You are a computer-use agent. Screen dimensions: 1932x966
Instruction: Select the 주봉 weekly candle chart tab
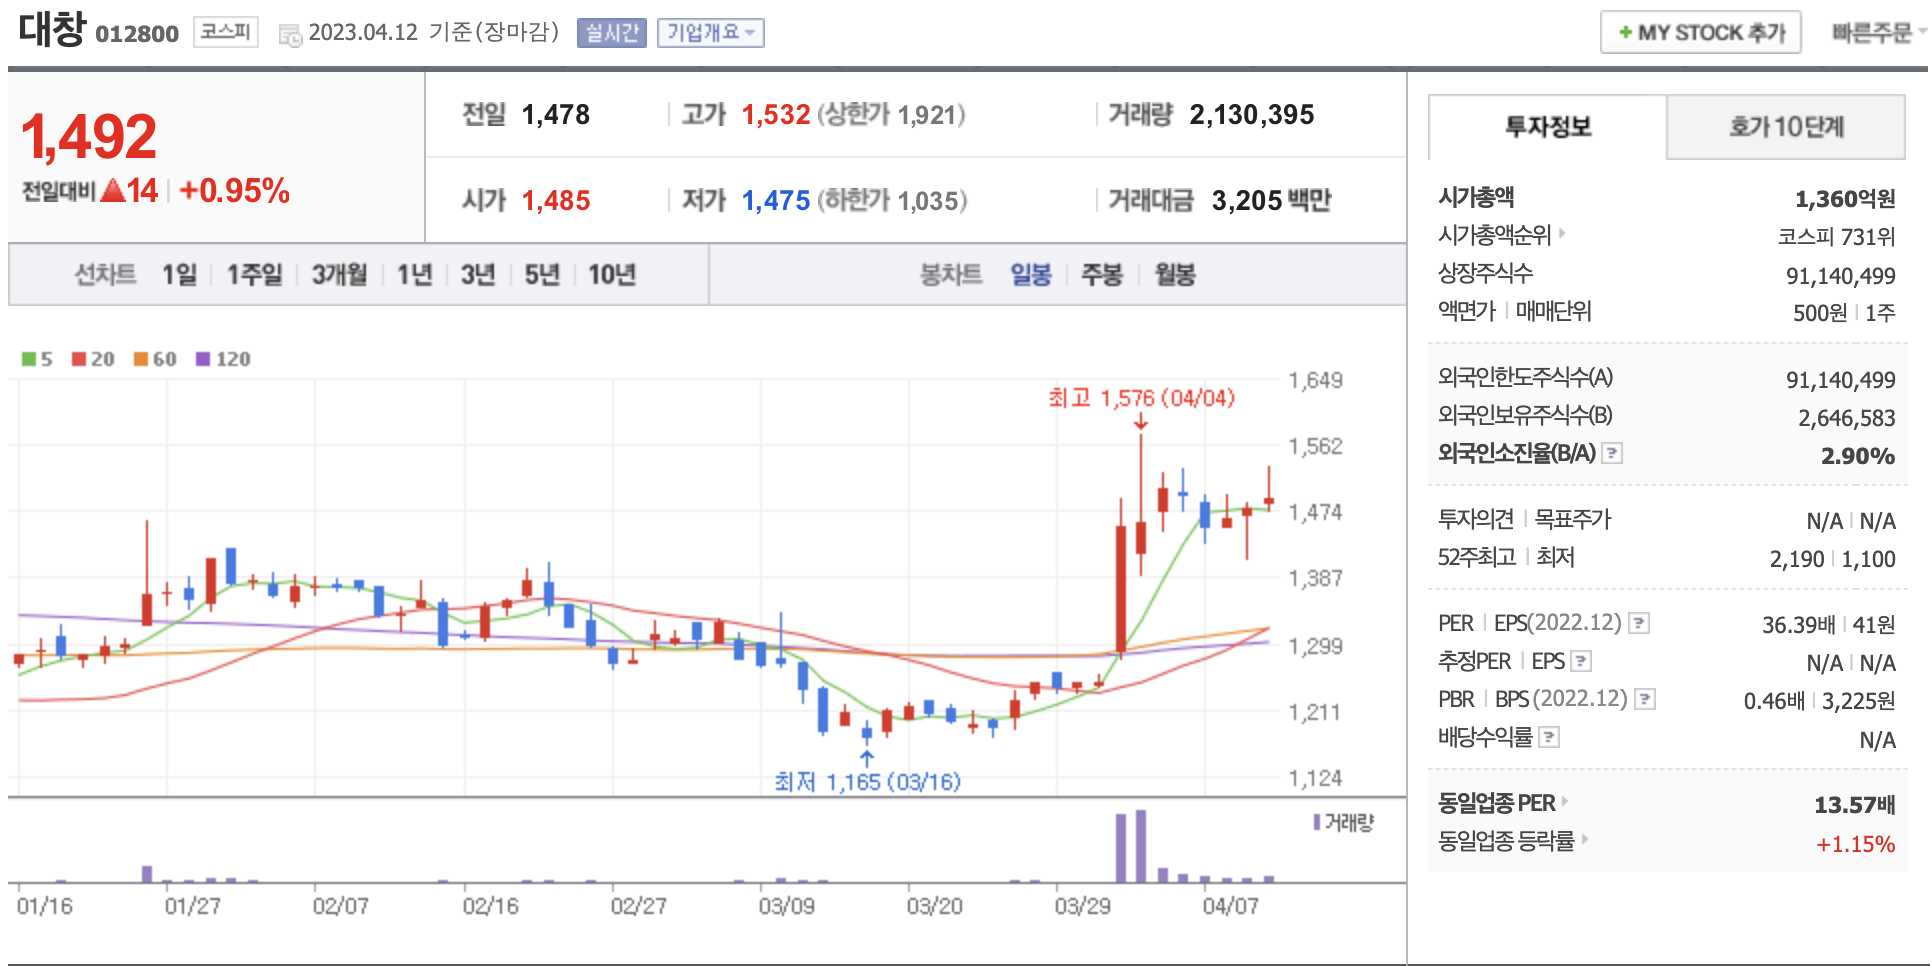click(x=1101, y=275)
